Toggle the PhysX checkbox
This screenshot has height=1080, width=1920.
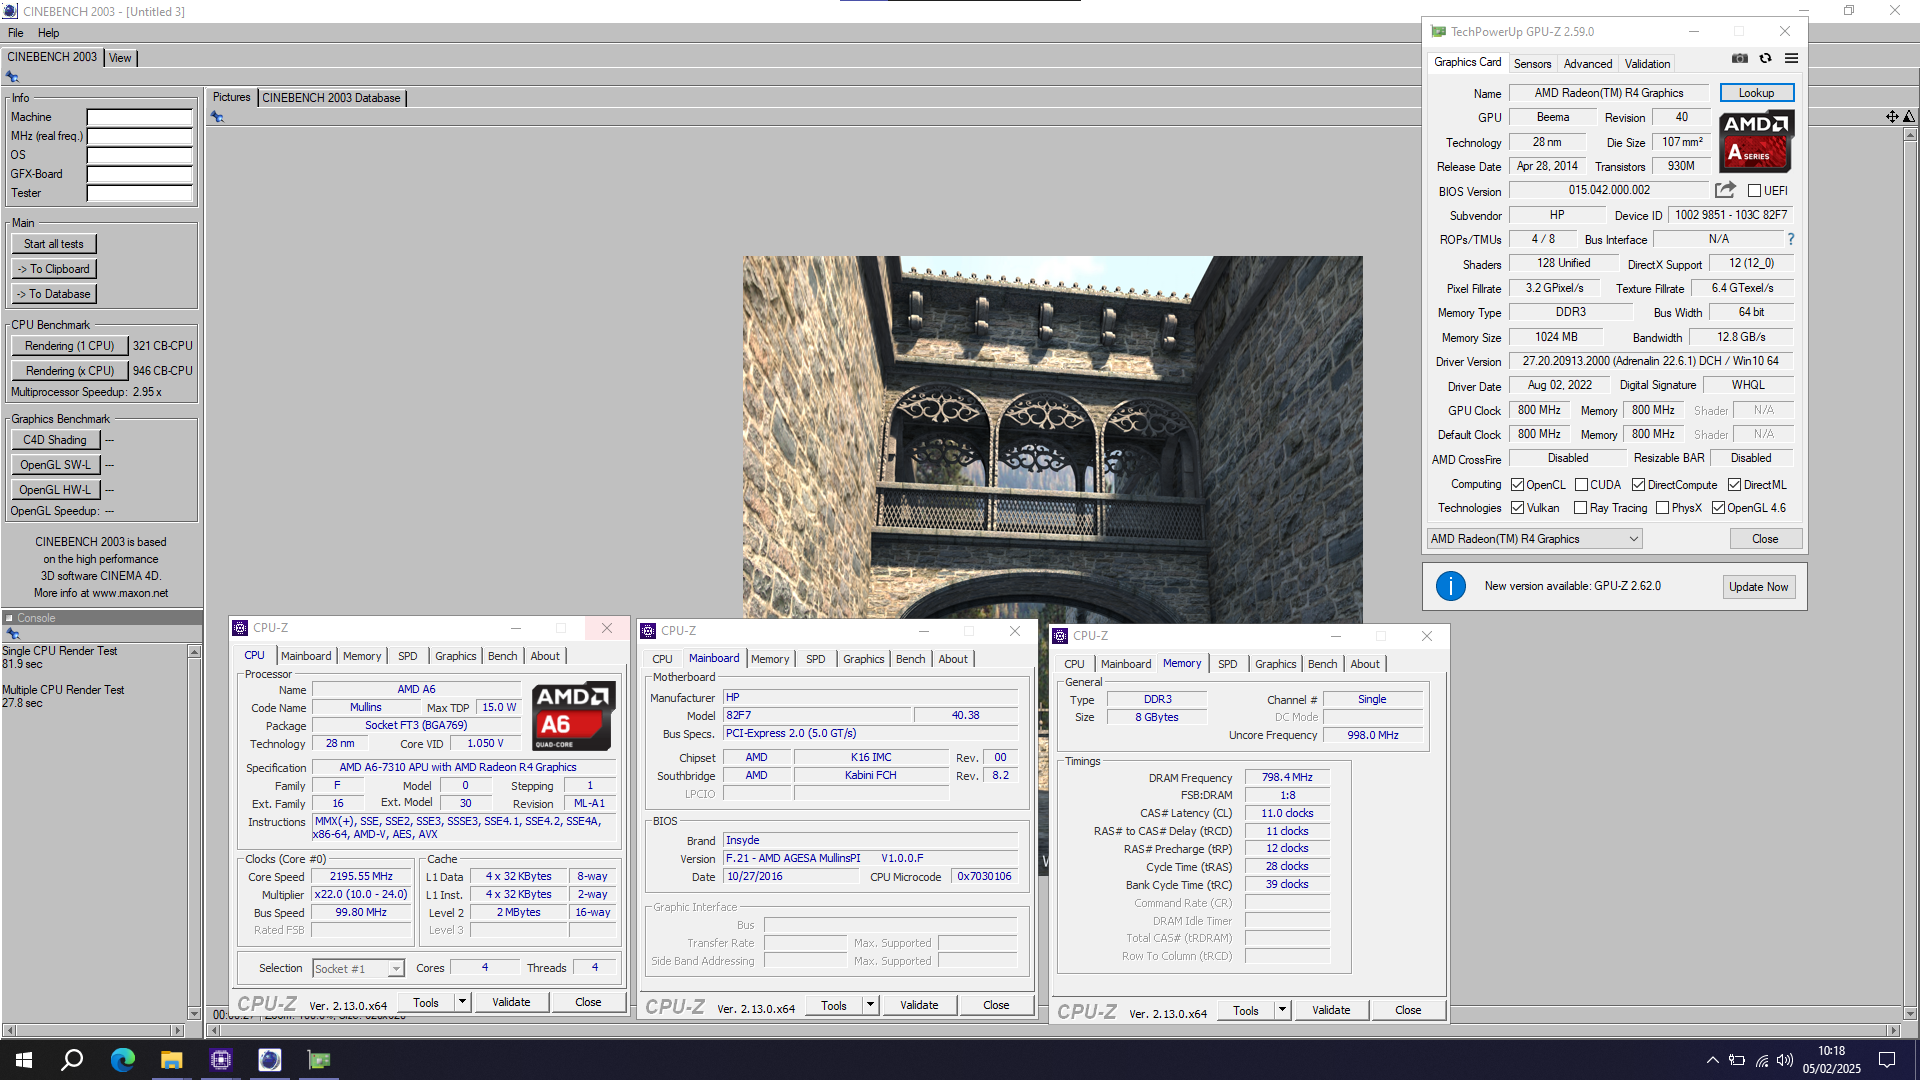(x=1662, y=508)
